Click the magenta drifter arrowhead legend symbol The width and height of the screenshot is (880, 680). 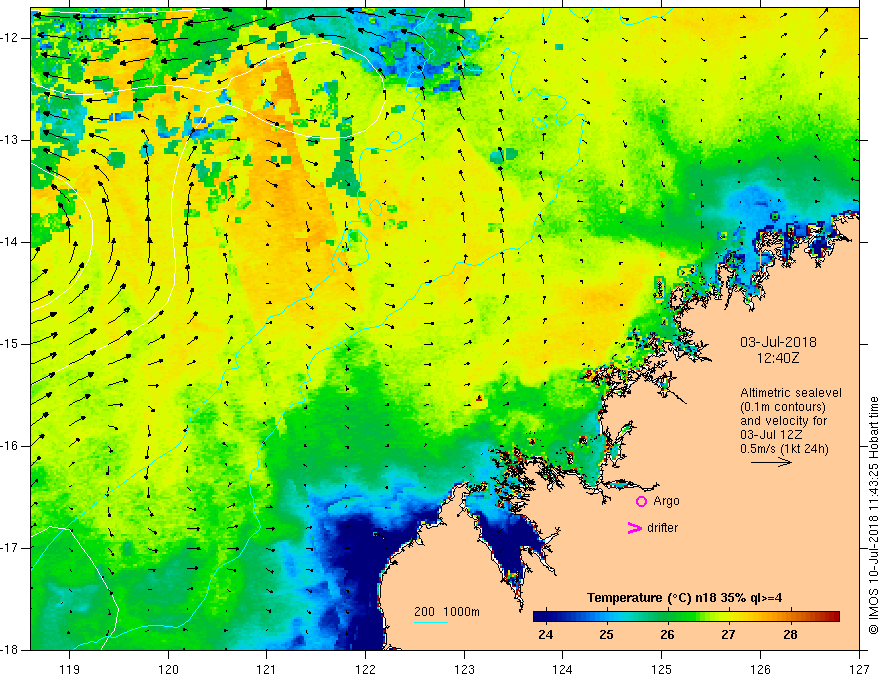(x=634, y=528)
